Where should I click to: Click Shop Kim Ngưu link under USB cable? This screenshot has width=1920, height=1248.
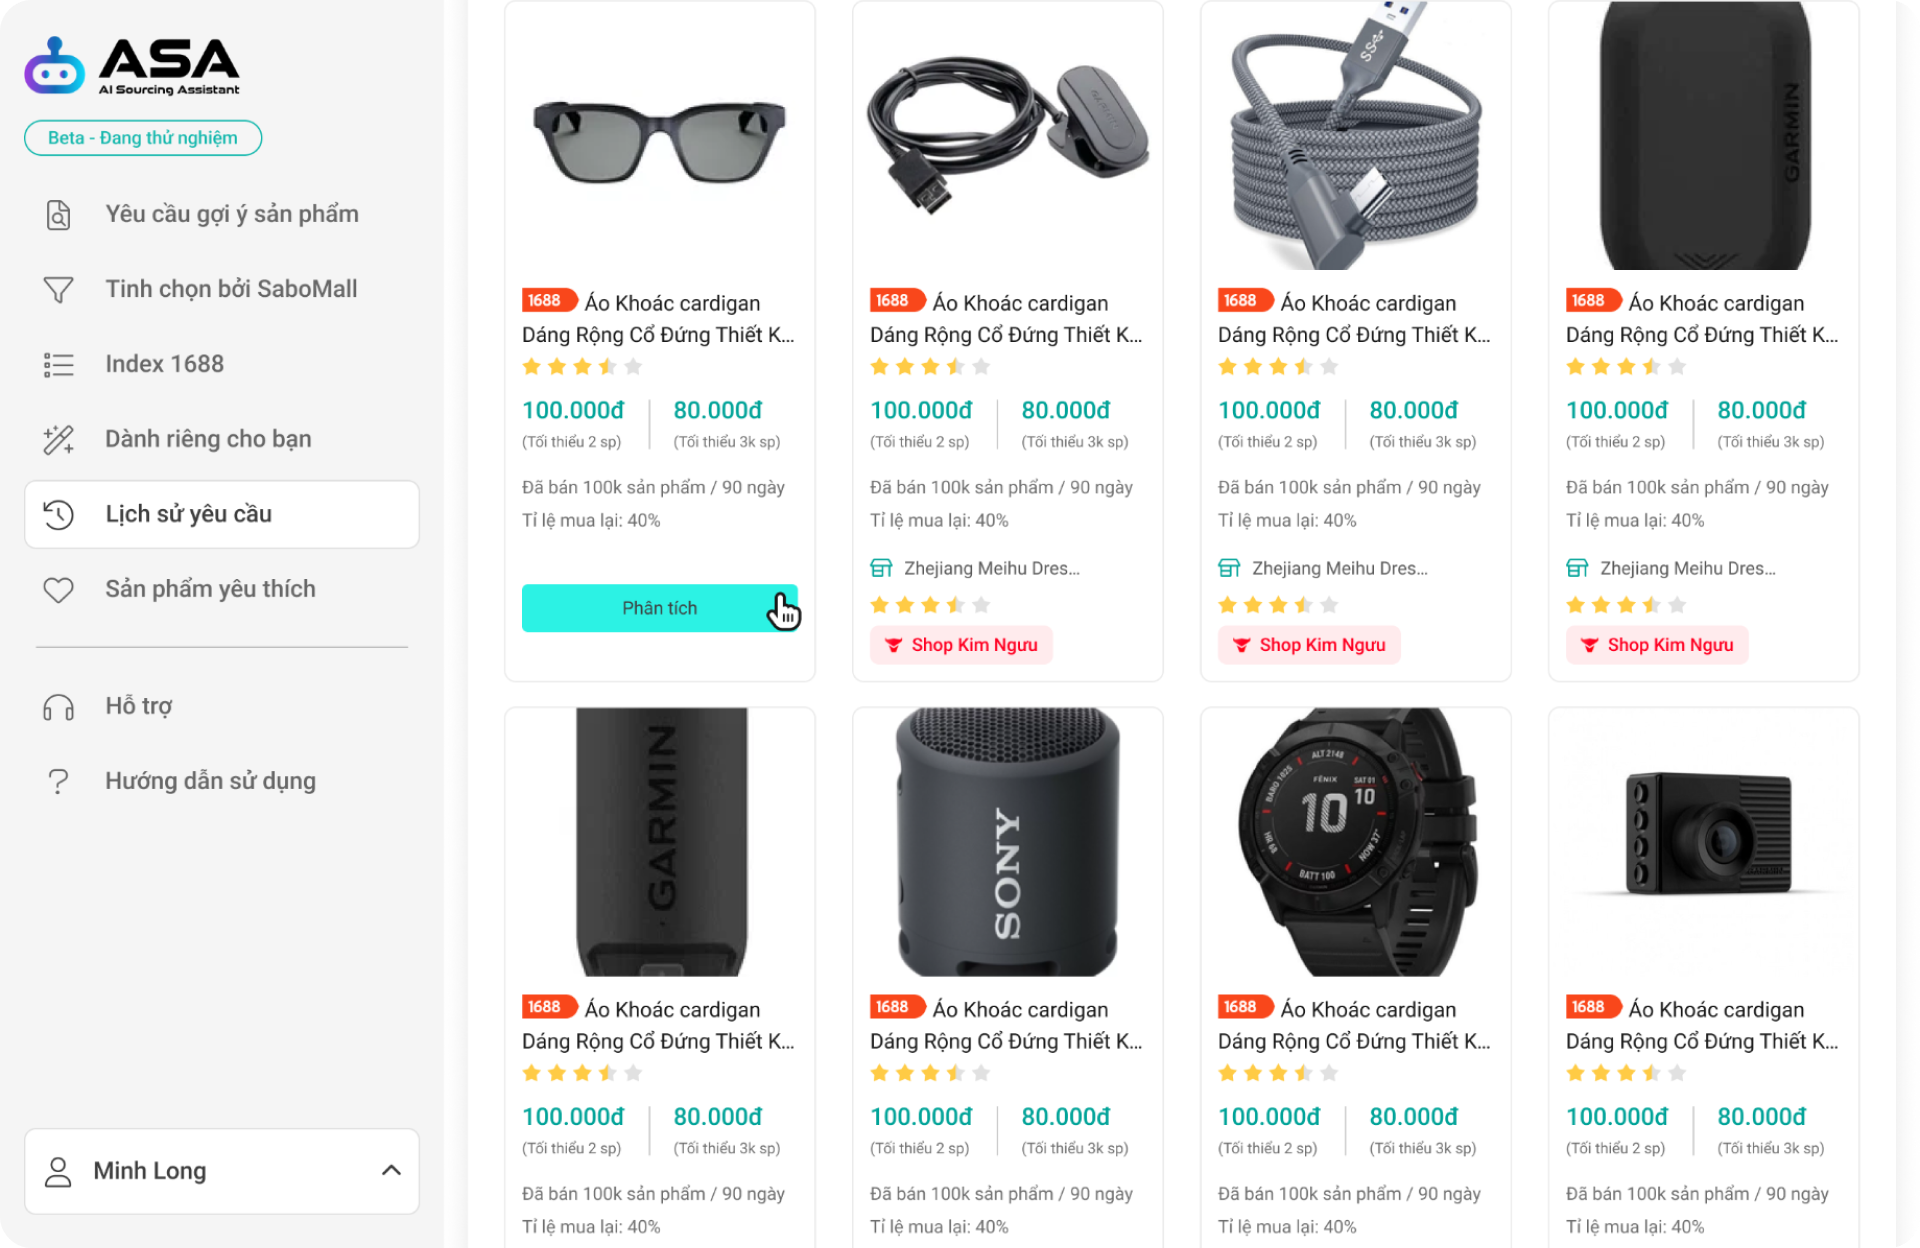point(1309,645)
